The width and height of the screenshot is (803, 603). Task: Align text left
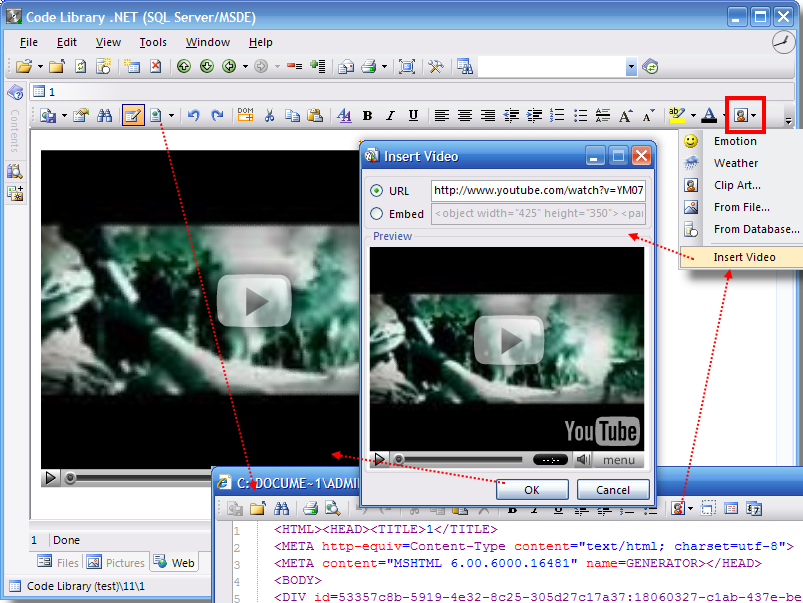(x=441, y=116)
